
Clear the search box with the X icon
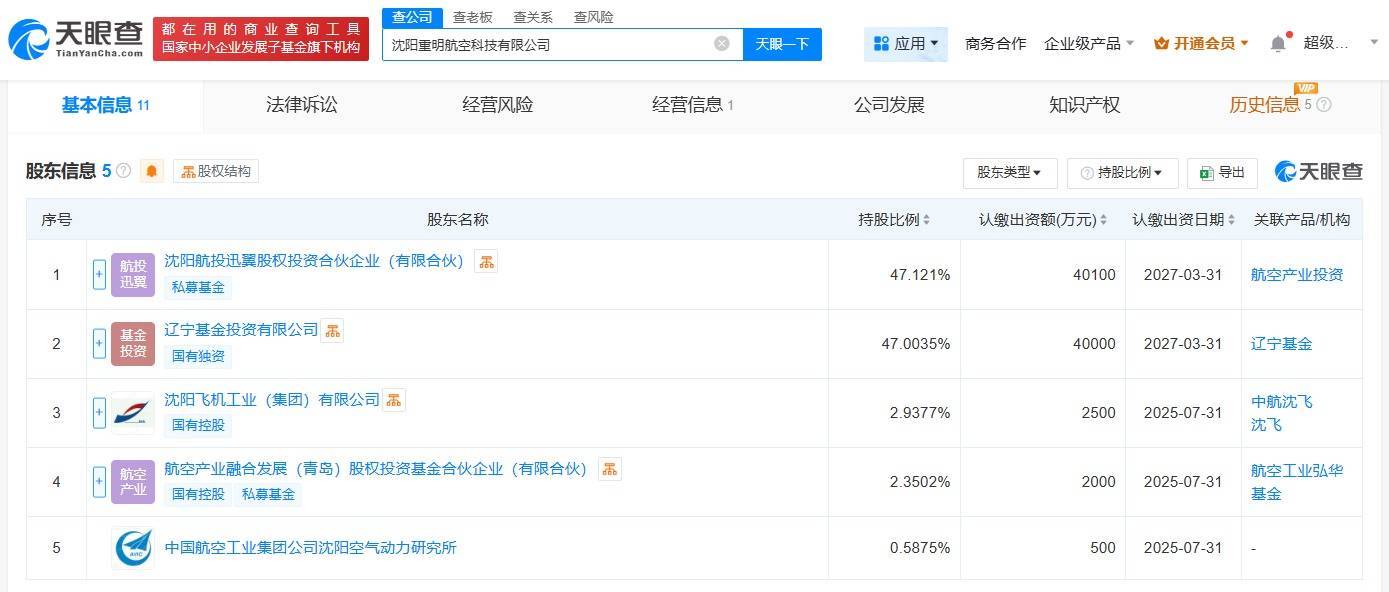(x=722, y=44)
